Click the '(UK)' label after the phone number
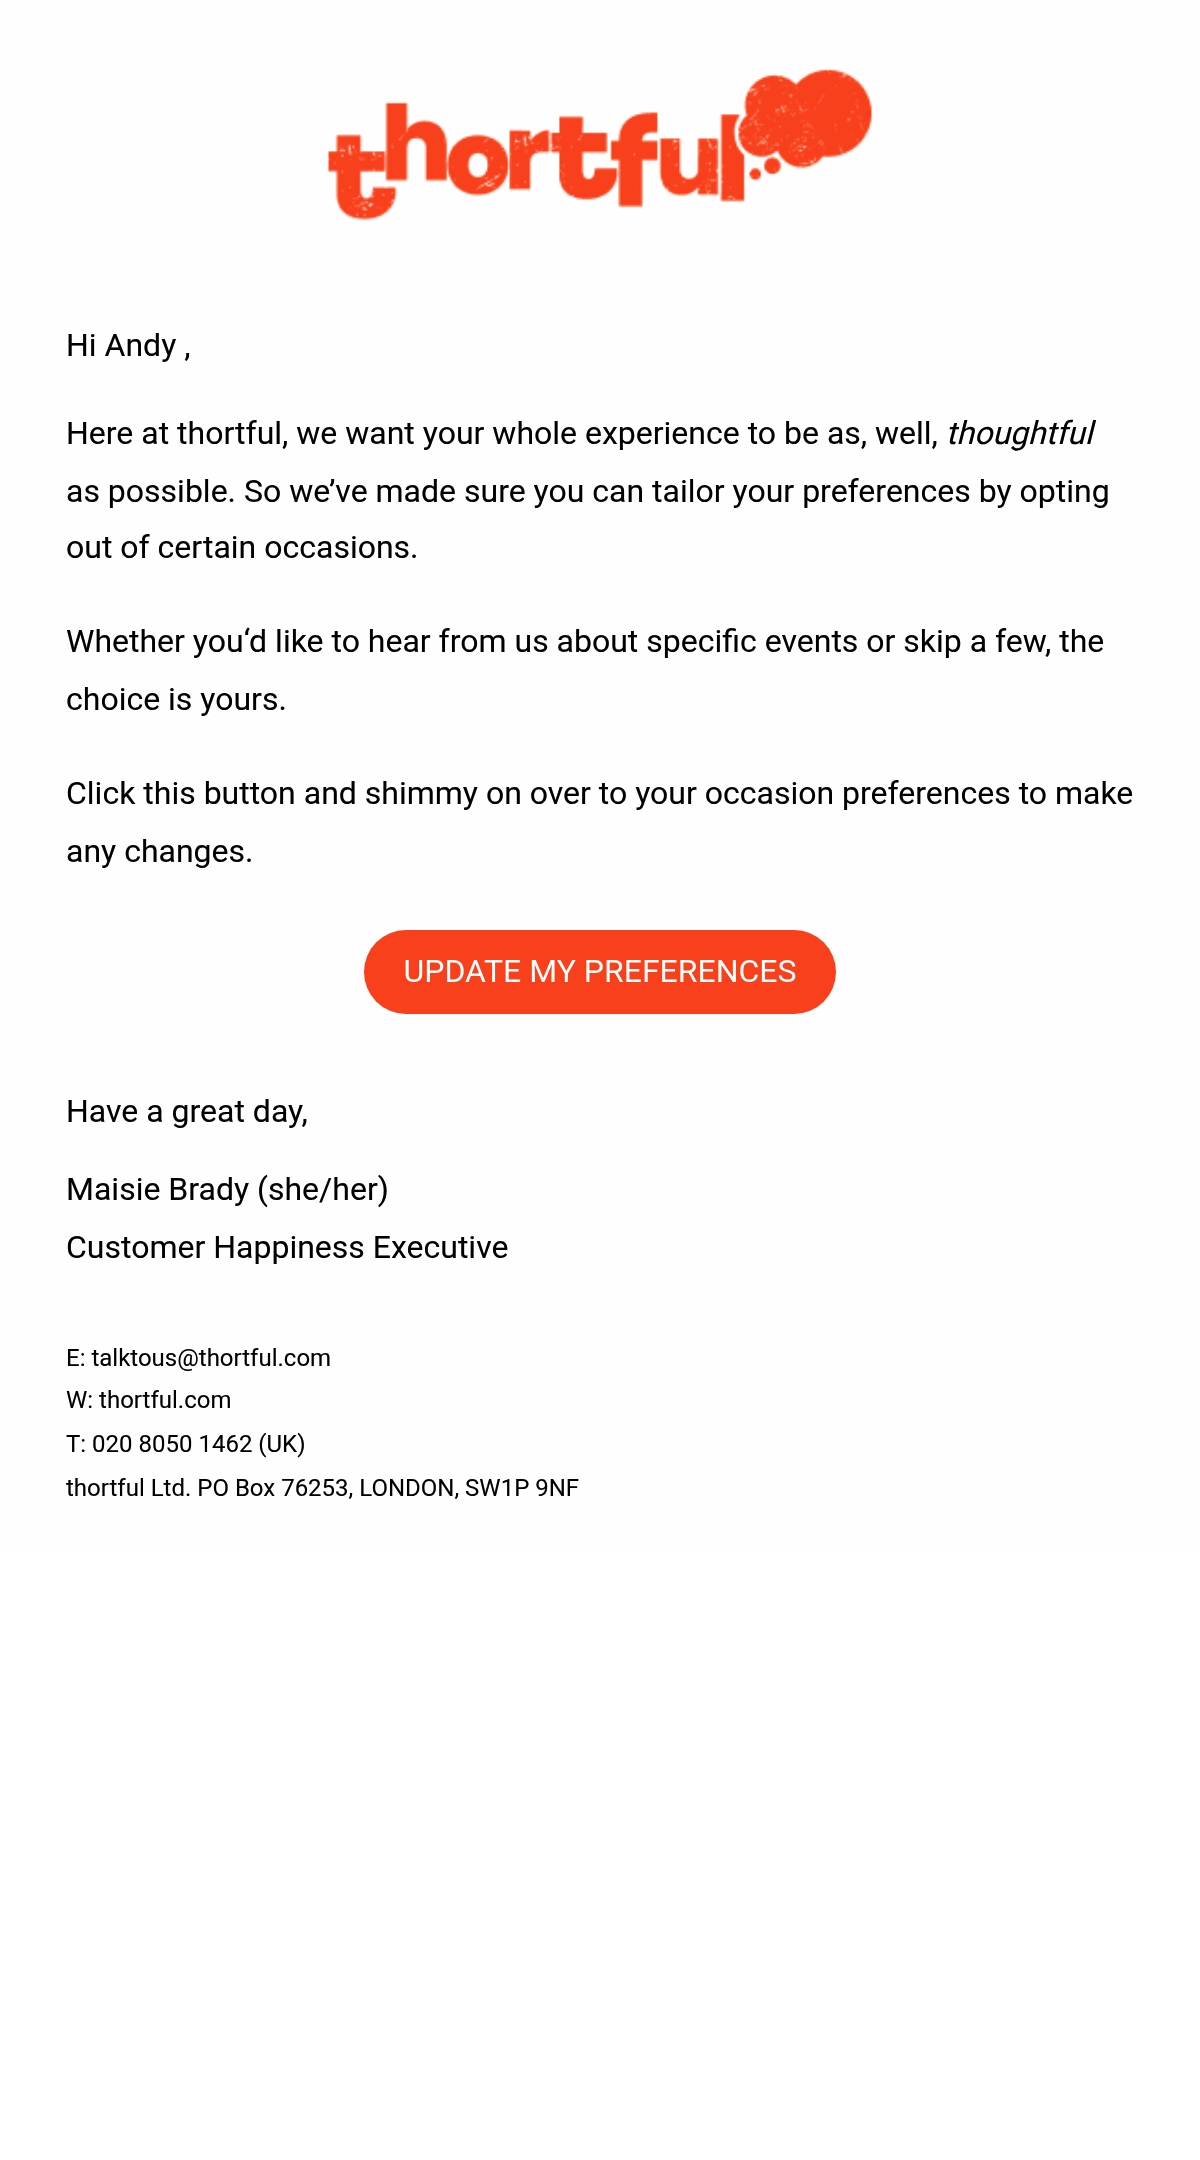The height and width of the screenshot is (2160, 1200). coord(282,1444)
